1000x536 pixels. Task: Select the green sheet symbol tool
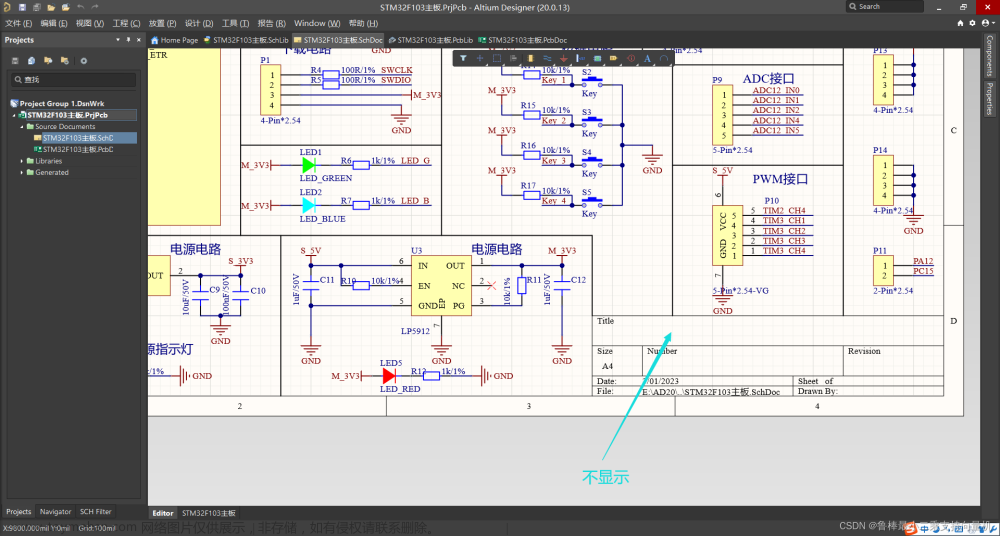point(597,58)
